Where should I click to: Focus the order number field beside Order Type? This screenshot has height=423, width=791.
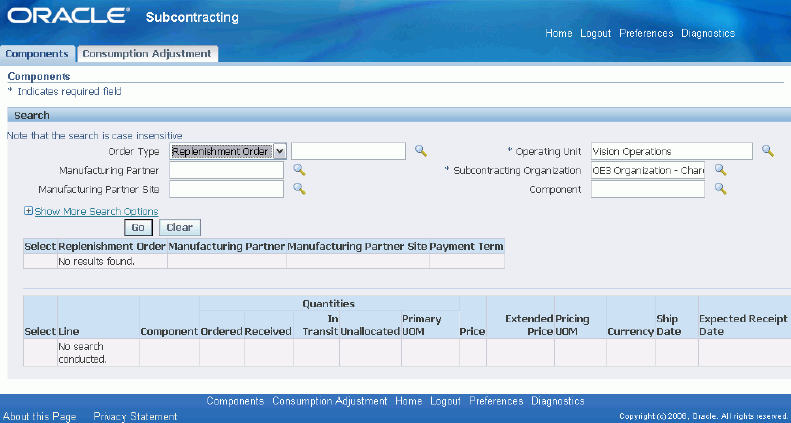tap(348, 151)
